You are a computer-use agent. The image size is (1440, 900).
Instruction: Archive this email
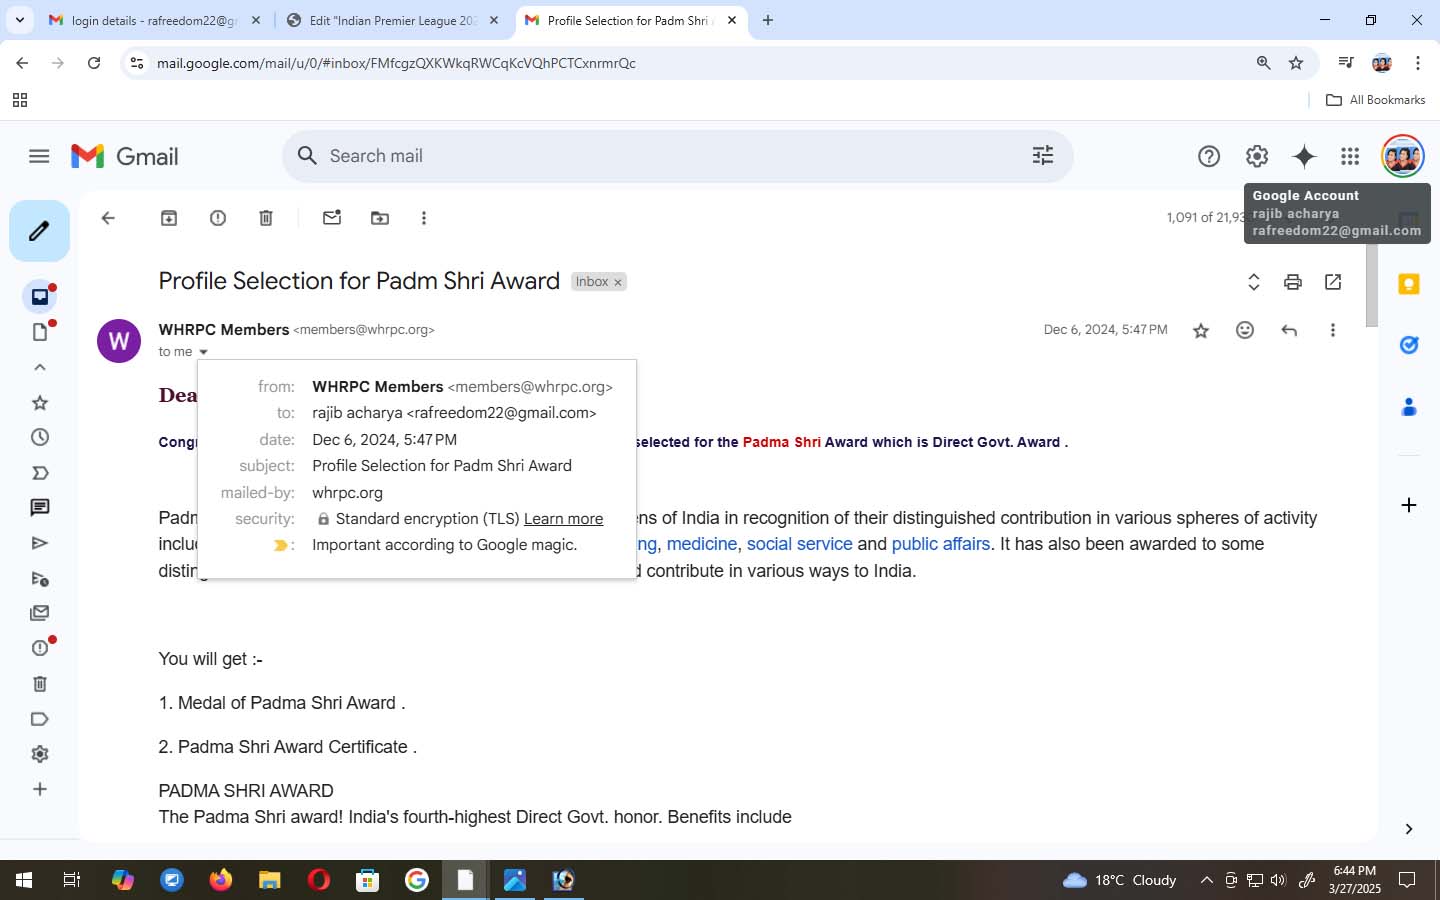(169, 218)
